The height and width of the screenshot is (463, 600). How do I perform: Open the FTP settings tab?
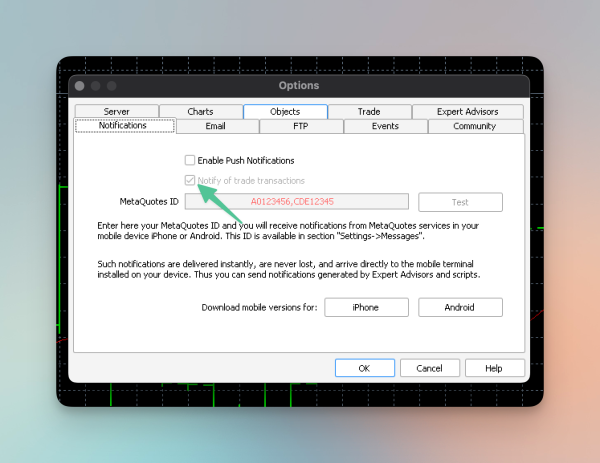coord(301,127)
